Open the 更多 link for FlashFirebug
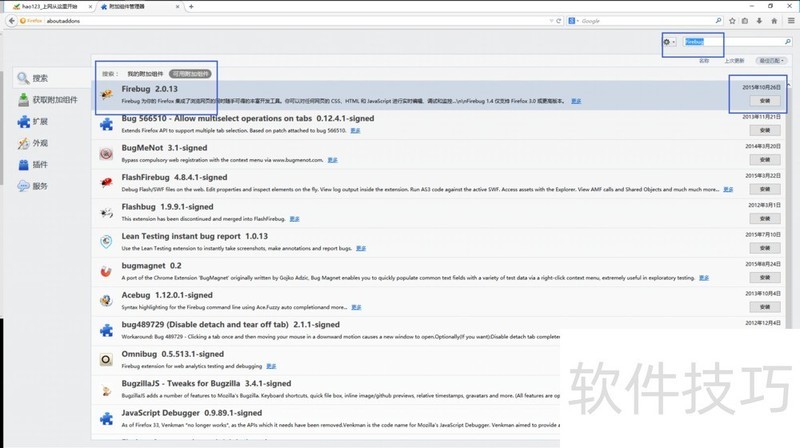 [x=728, y=189]
